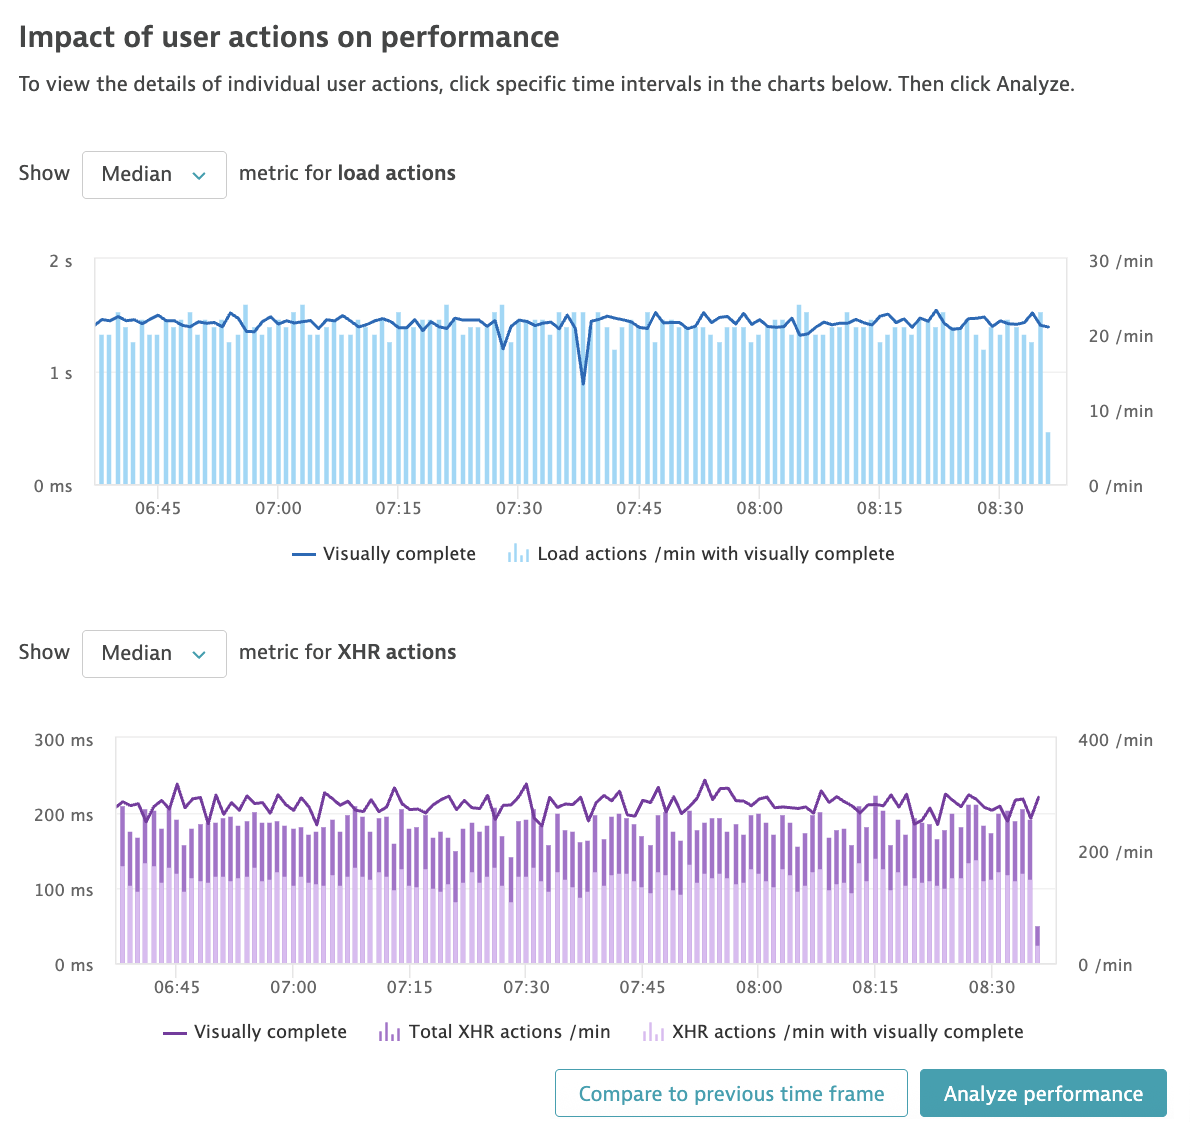
Task: Click the dark bar icon for Total XHR actions
Action: (388, 1031)
